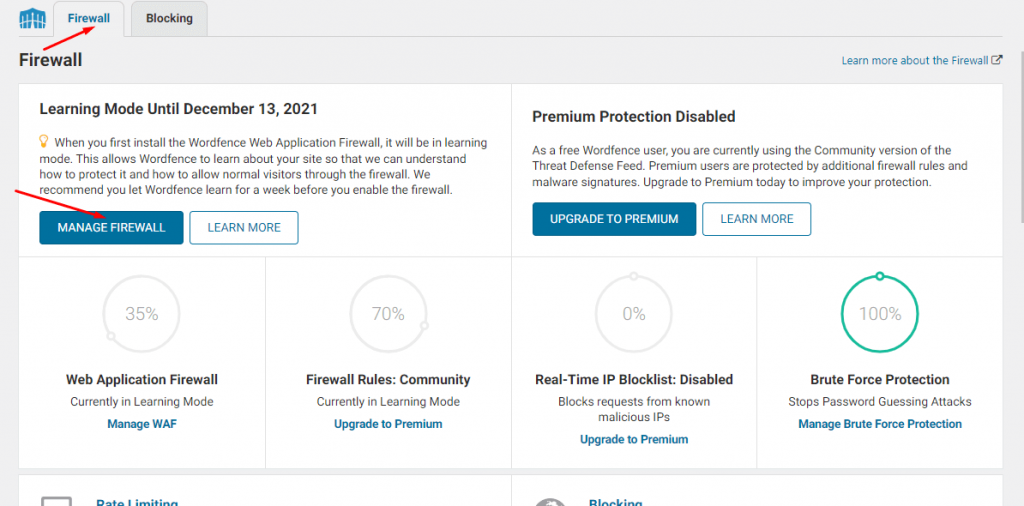Click the 35% Web Application Firewall circle
The width and height of the screenshot is (1024, 506).
pos(142,314)
